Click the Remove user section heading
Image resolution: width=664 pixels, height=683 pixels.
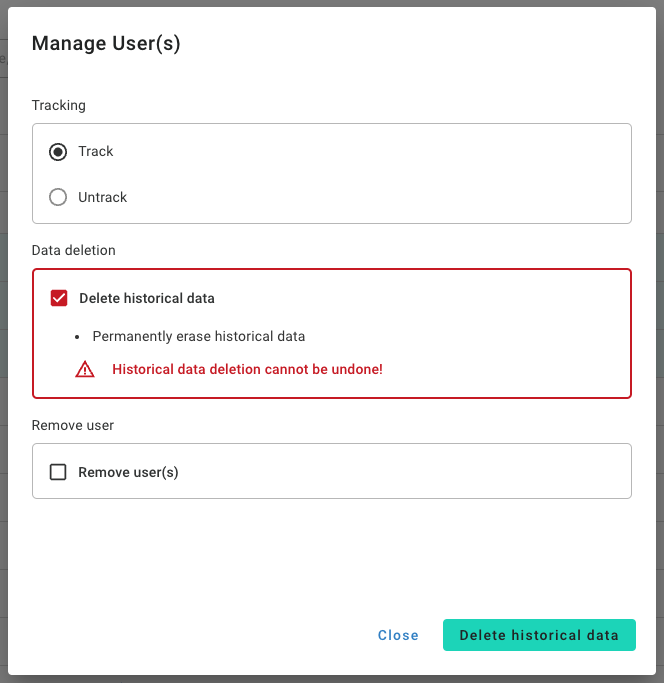click(x=73, y=425)
